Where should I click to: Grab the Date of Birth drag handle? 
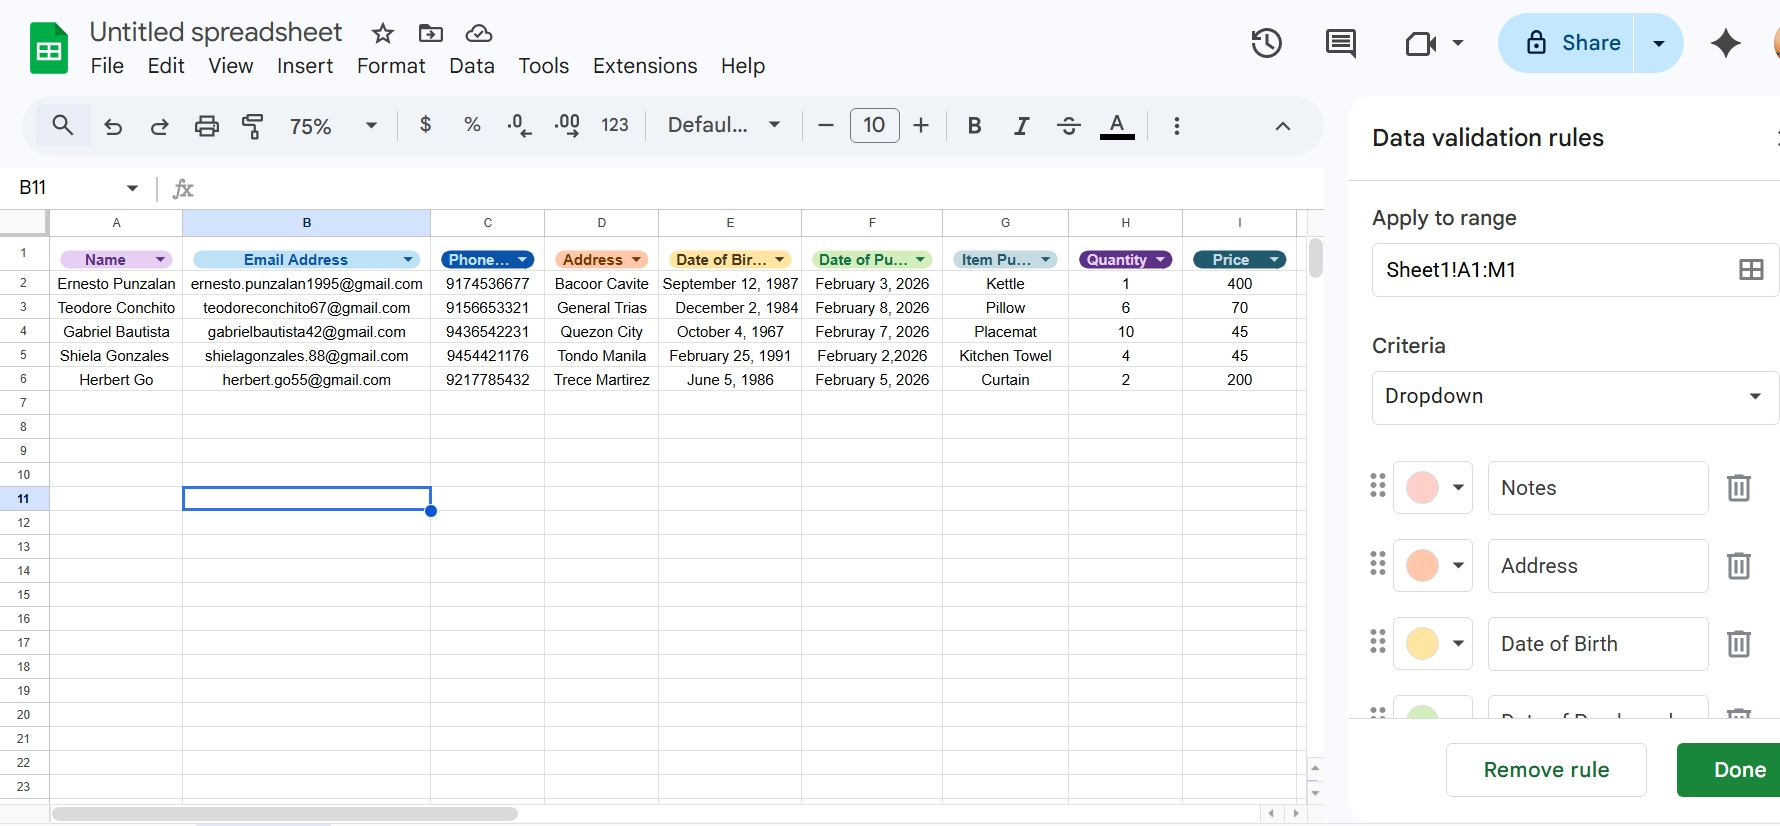[x=1378, y=641]
